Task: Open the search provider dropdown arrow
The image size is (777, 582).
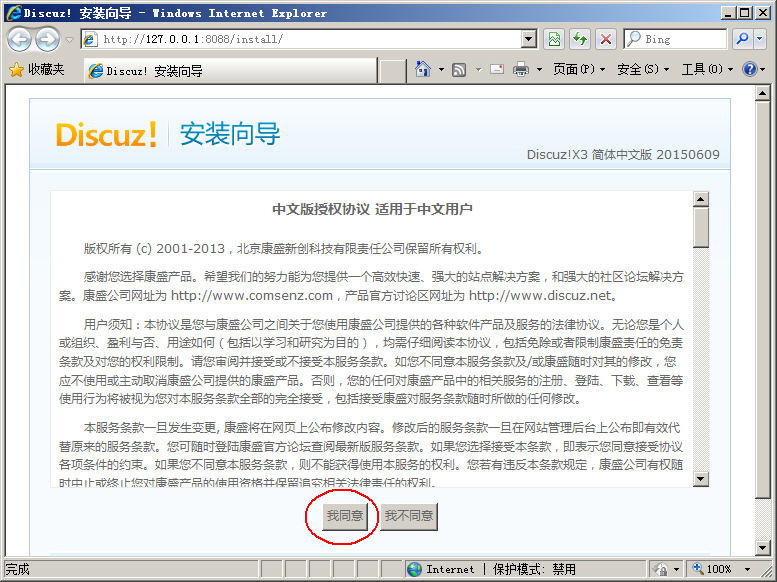Action: [x=760, y=39]
